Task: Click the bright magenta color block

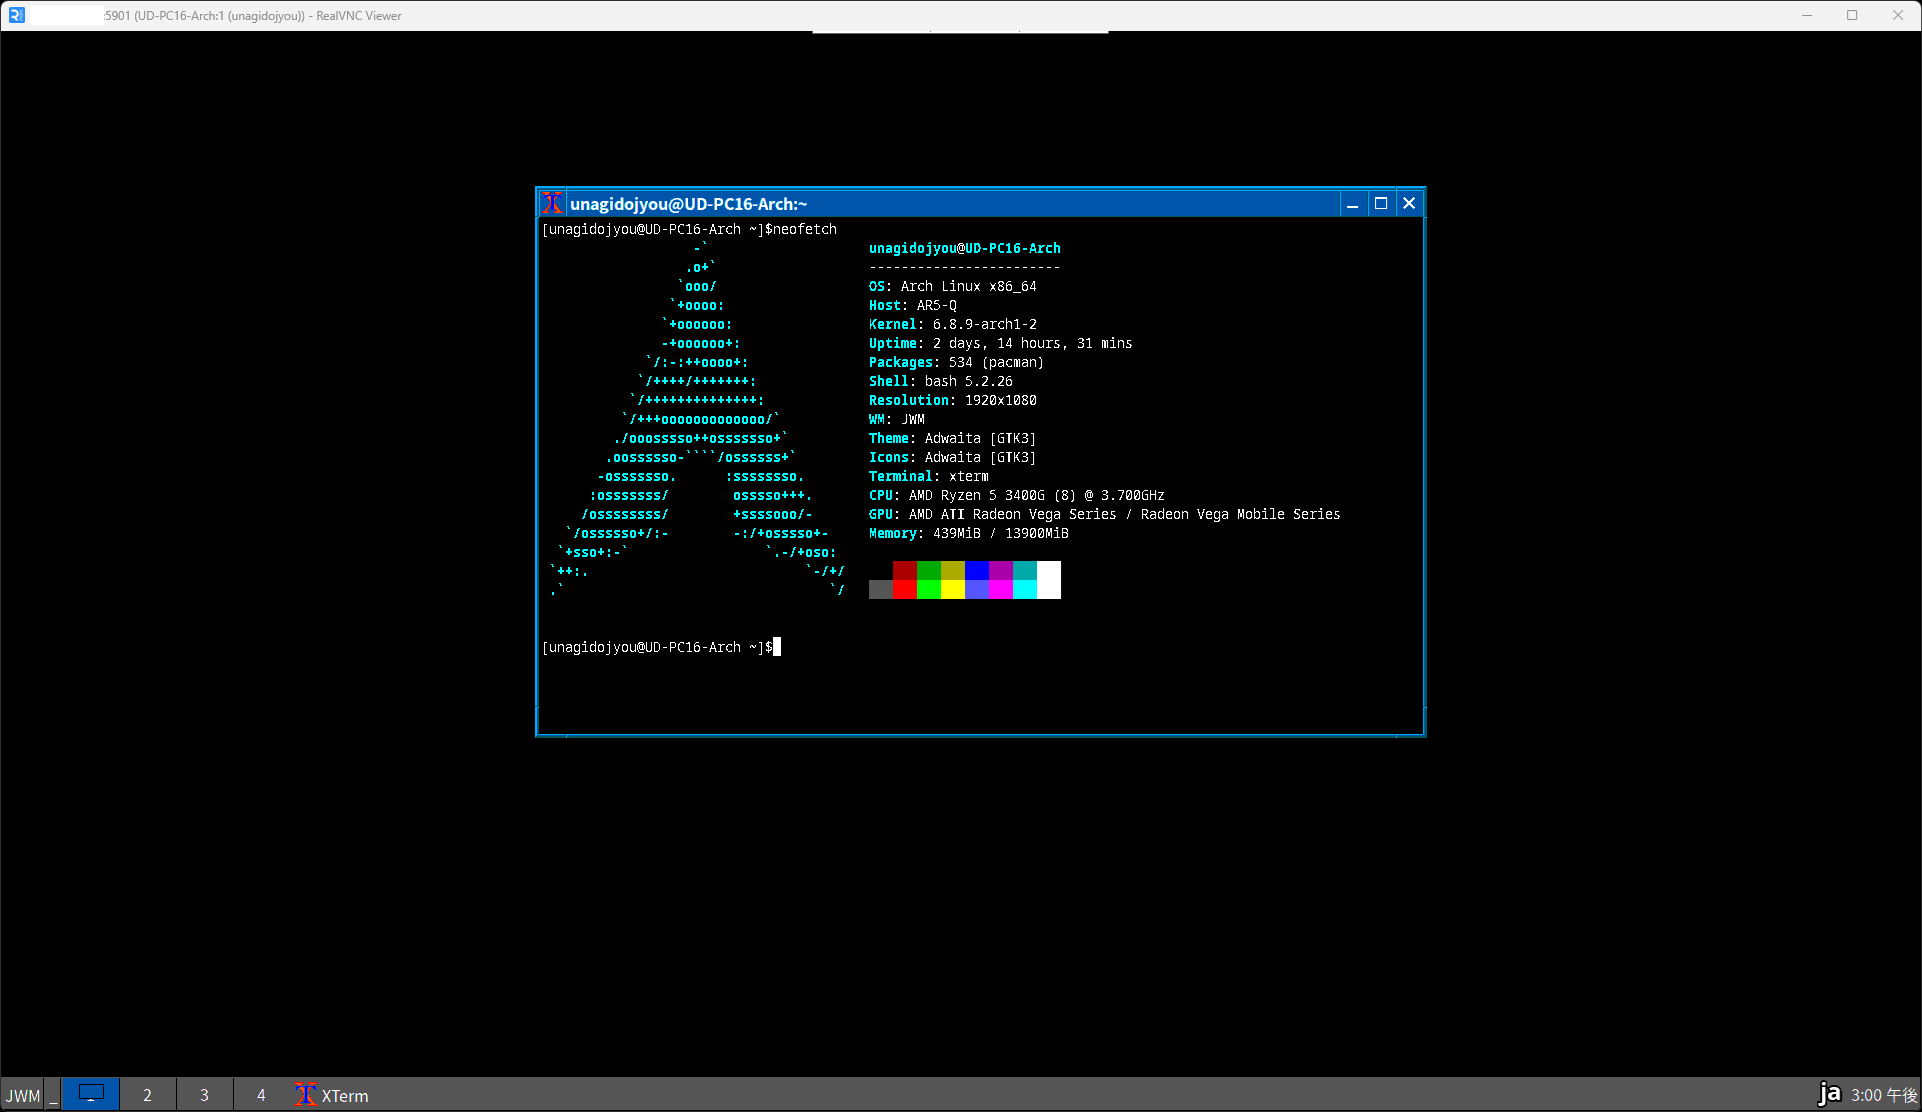Action: tap(1001, 590)
